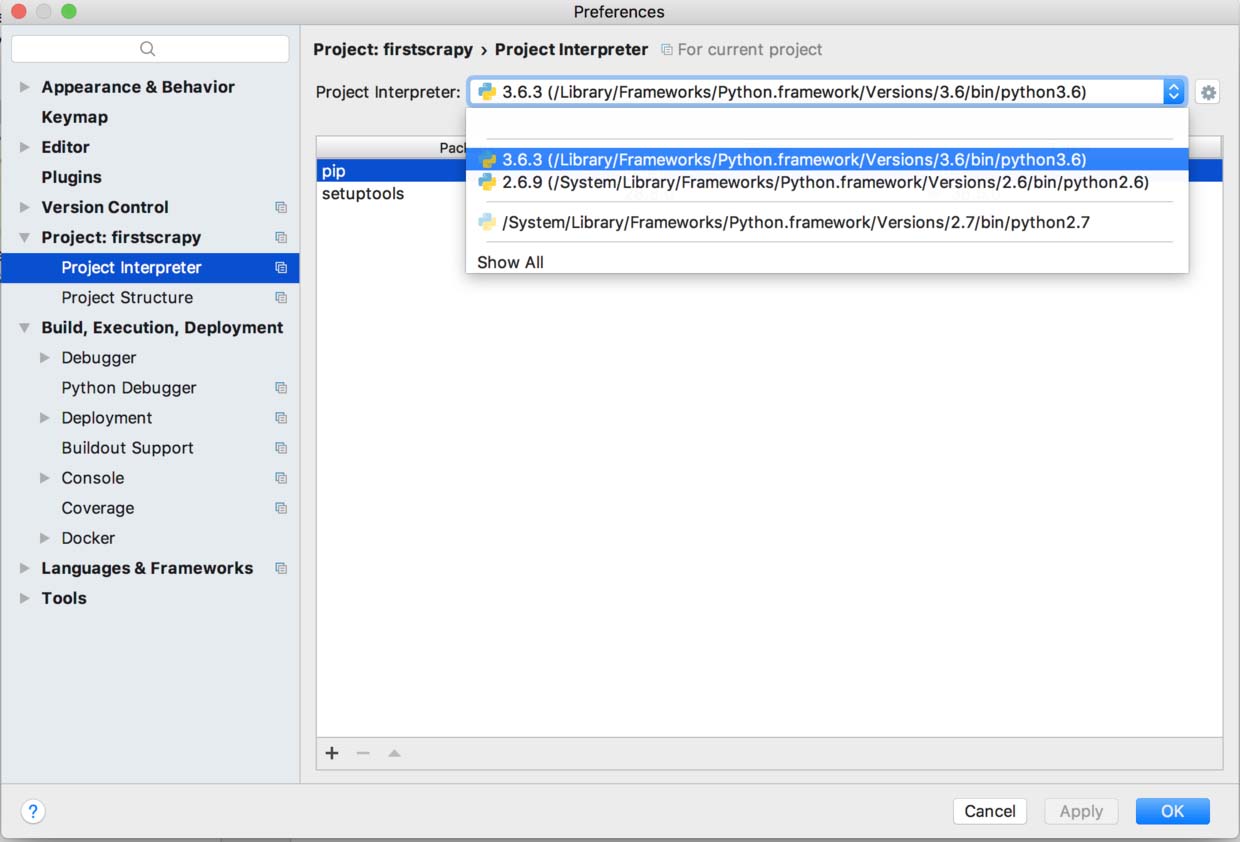Click project-level icon beside Console

click(x=281, y=478)
